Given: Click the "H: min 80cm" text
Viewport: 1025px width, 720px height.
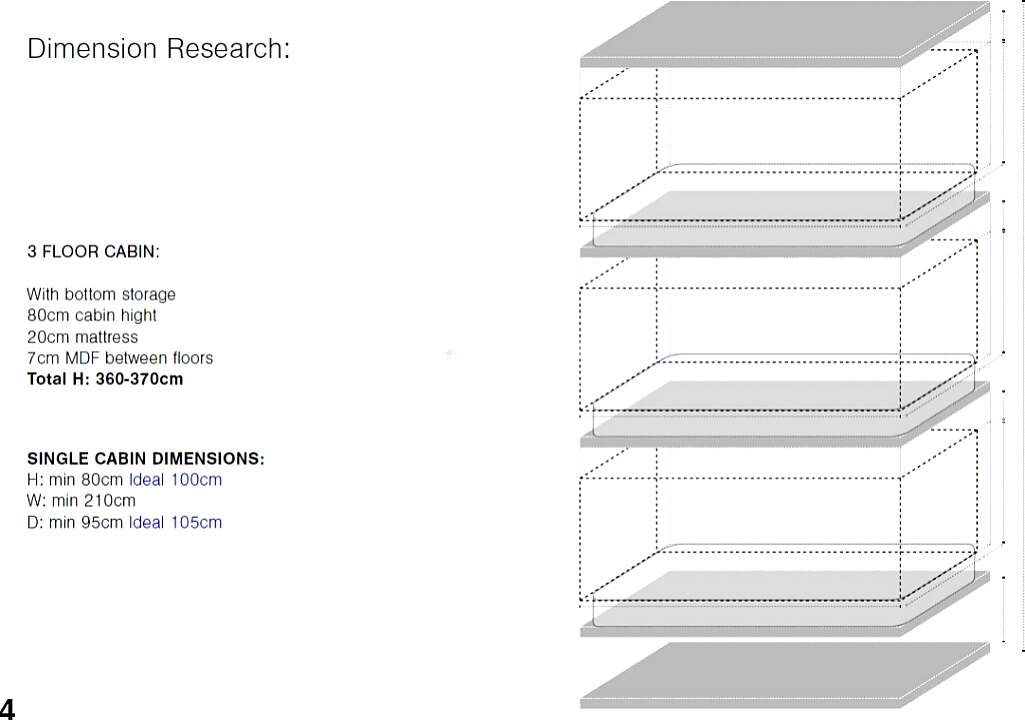Looking at the screenshot, I should click(75, 480).
